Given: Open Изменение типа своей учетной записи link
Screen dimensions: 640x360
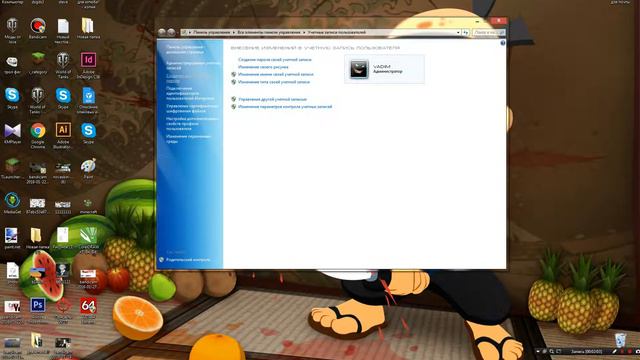Looking at the screenshot, I should click(274, 82).
